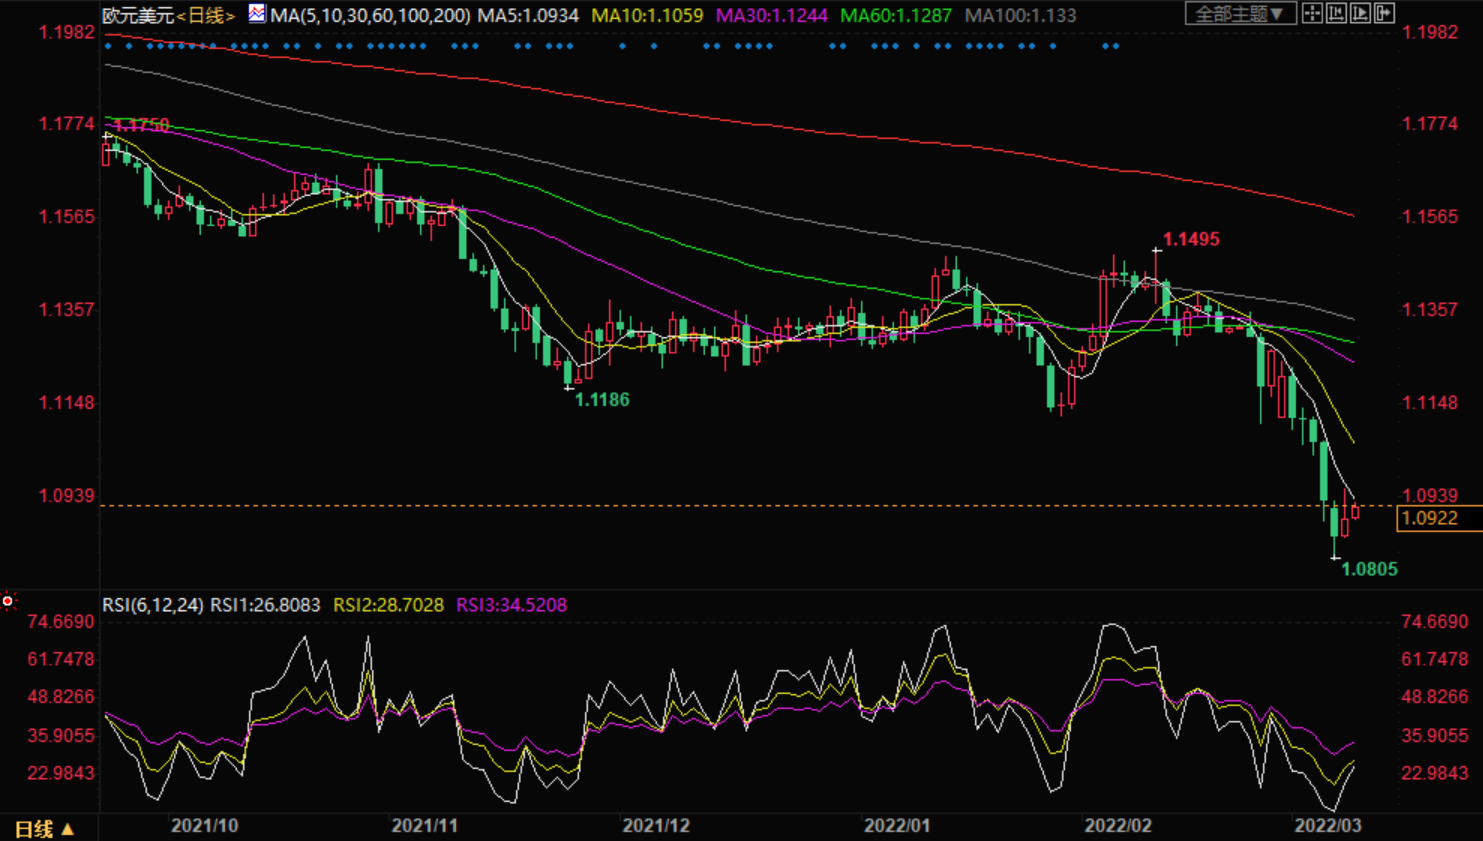Select the MA10 yellow legend value
The image size is (1483, 841).
(647, 16)
